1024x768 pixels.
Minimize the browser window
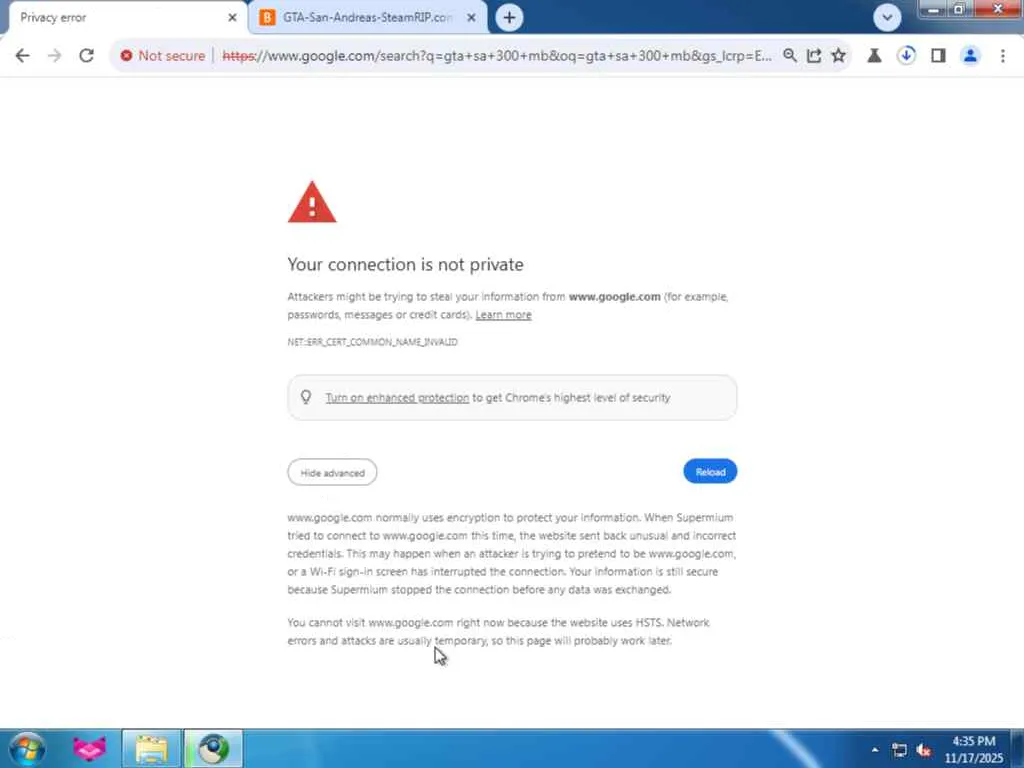point(933,9)
